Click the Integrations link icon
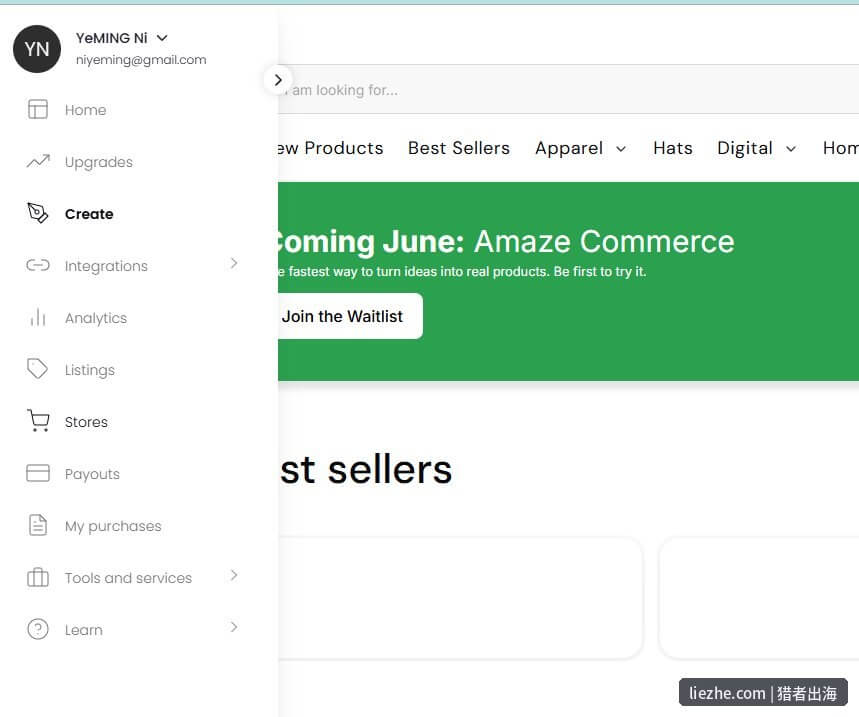Viewport: 859px width, 717px height. click(x=38, y=266)
